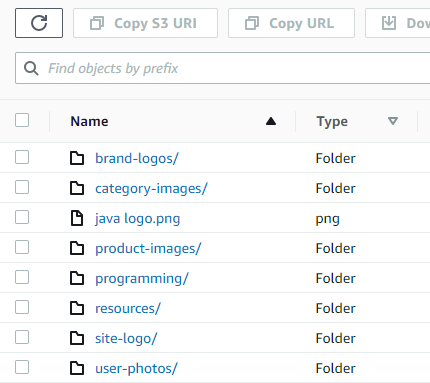Click the partially visible Download button
Image resolution: width=430 pixels, height=383 pixels.
point(398,23)
